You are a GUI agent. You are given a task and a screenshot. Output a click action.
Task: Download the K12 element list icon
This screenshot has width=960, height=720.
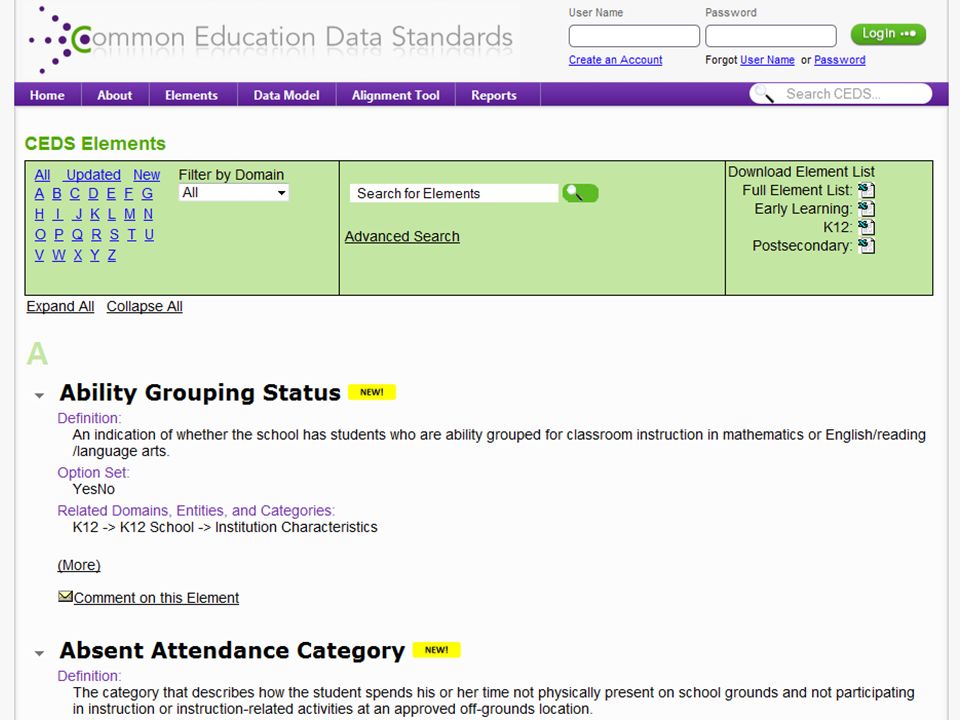pos(866,227)
